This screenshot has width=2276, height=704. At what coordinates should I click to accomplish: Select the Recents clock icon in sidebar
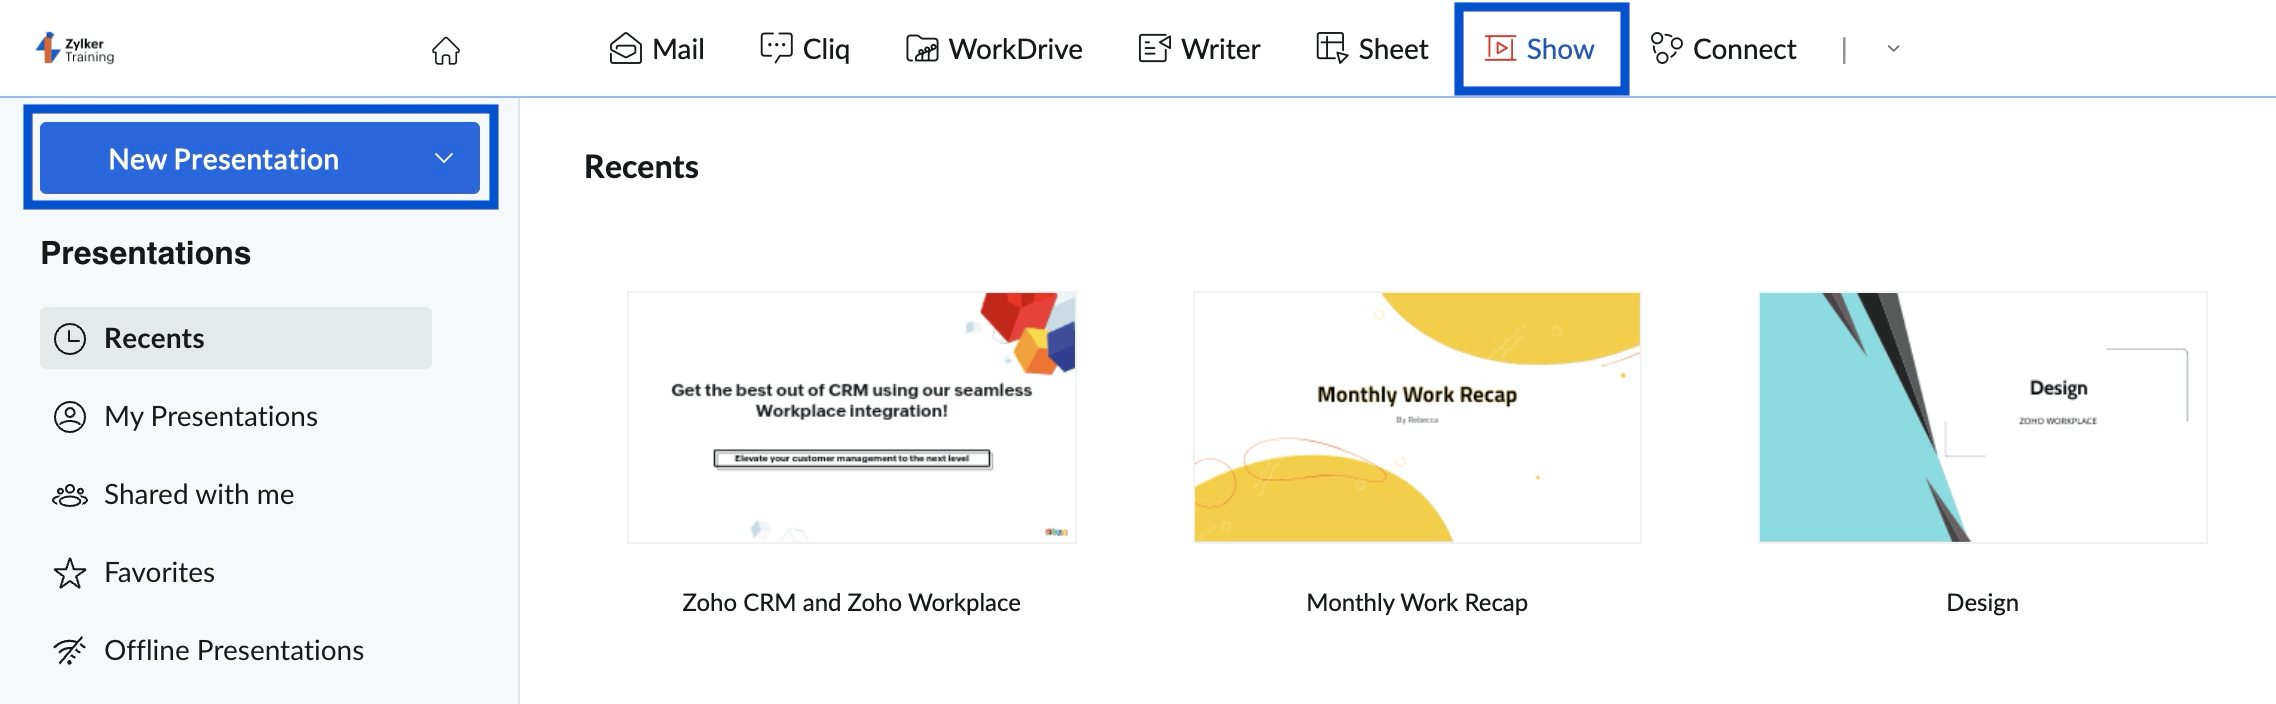[68, 338]
